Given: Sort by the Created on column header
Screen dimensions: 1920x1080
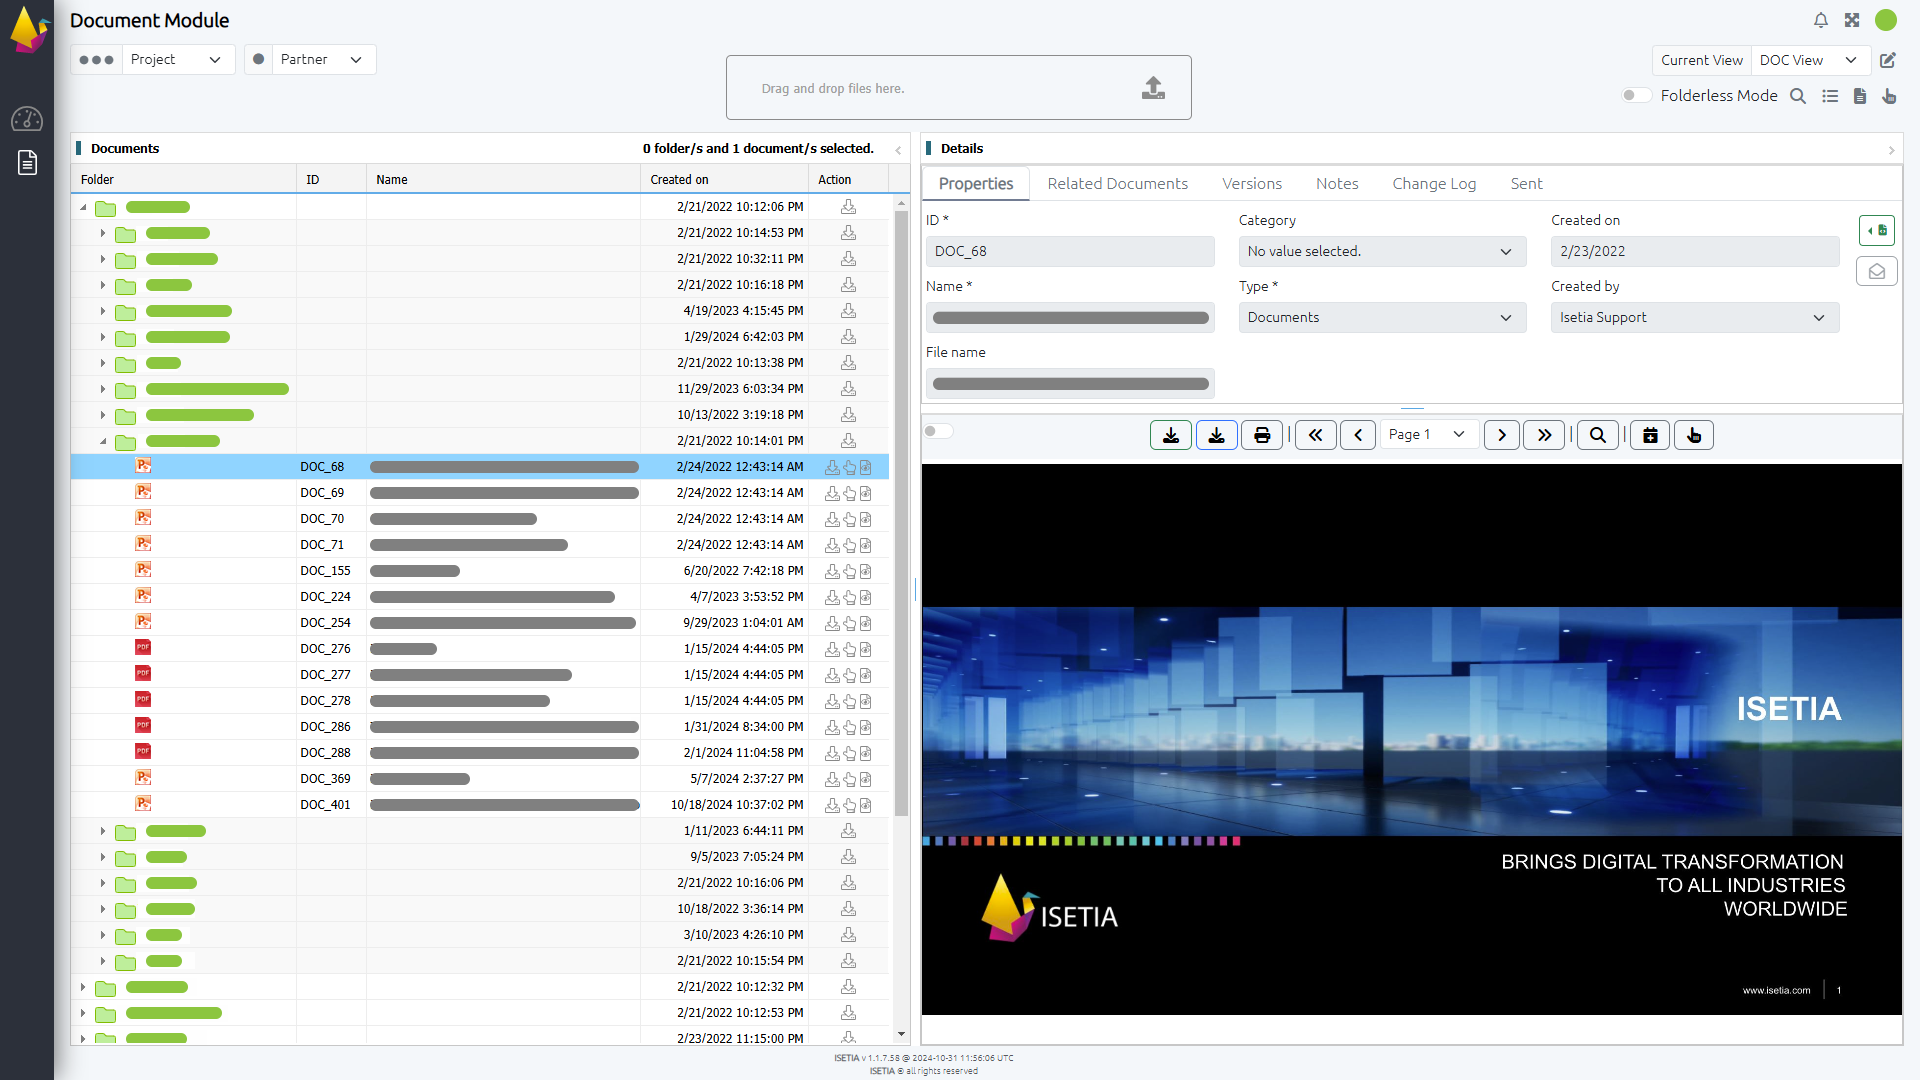Looking at the screenshot, I should point(724,180).
